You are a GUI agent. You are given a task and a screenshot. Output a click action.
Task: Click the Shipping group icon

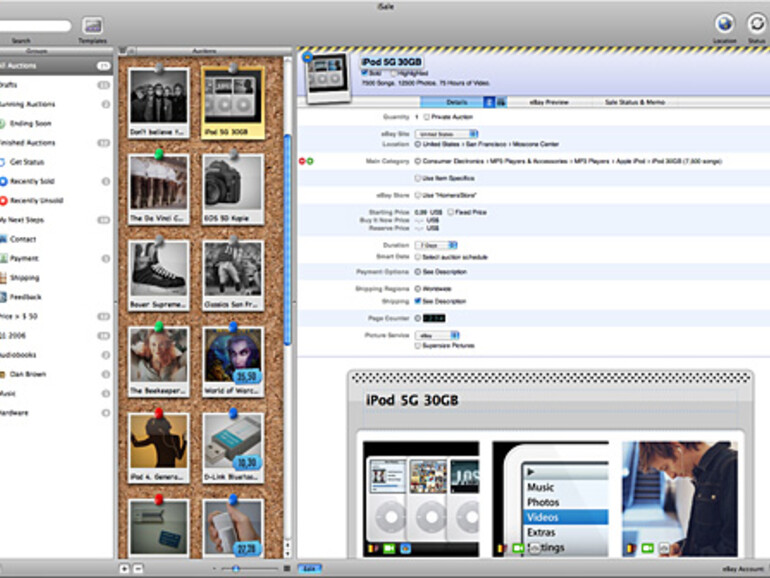[x=3, y=277]
